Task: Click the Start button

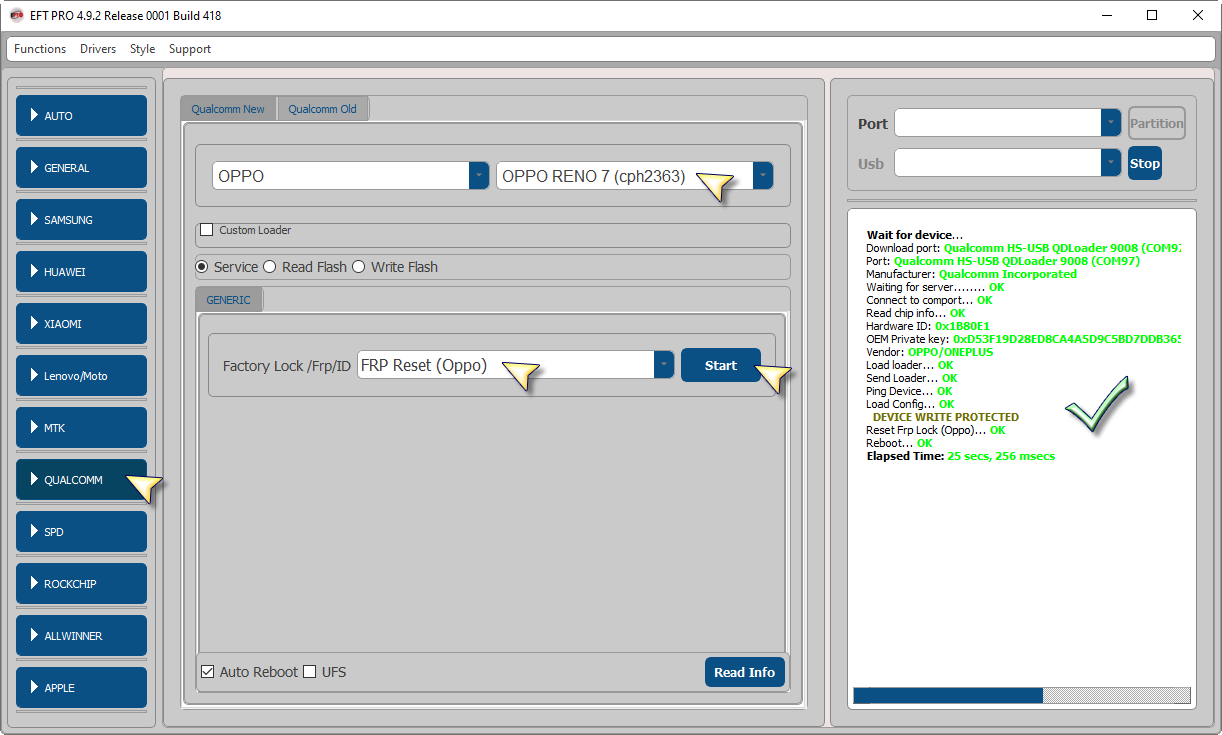Action: click(x=721, y=365)
